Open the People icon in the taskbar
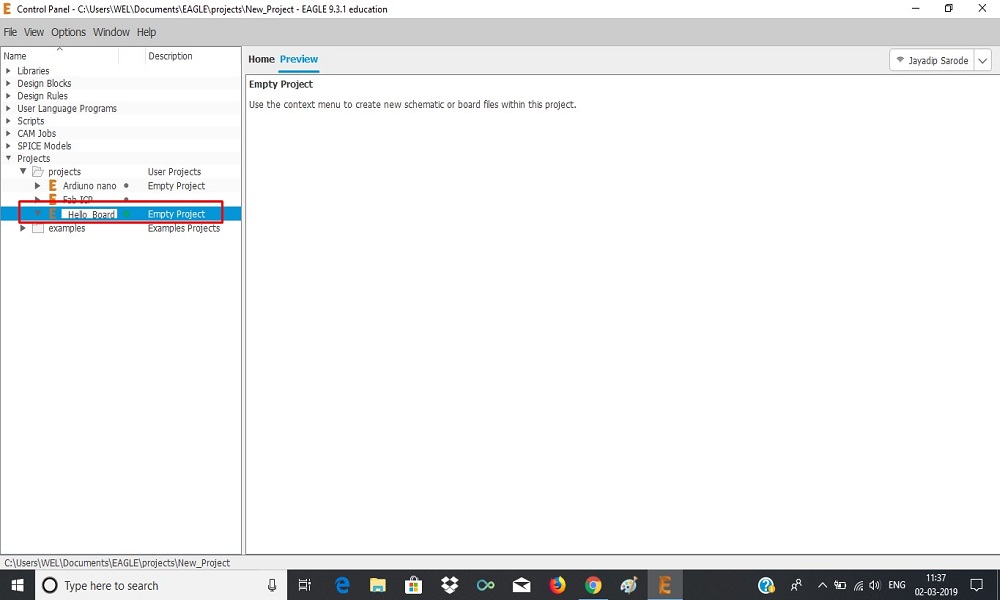Screen dimensions: 1000x600 [796, 585]
